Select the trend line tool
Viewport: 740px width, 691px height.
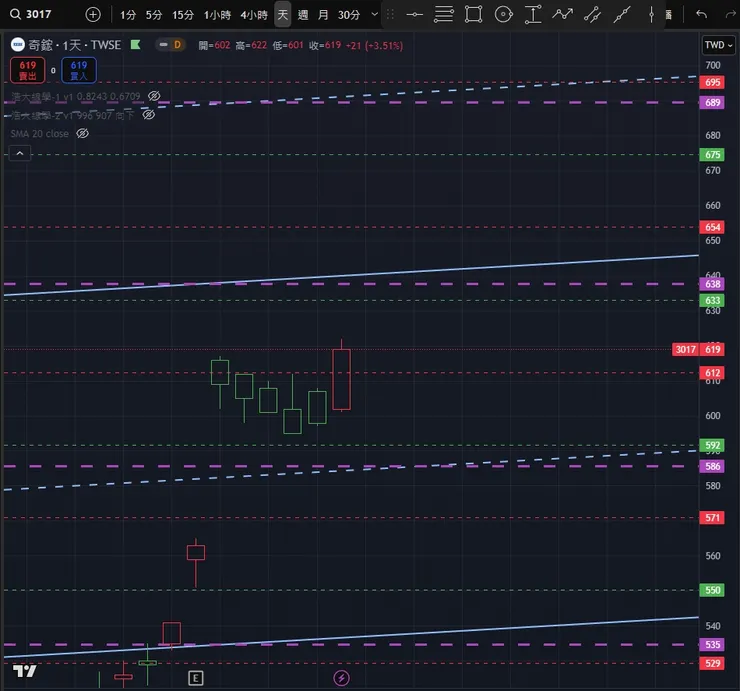(x=622, y=15)
